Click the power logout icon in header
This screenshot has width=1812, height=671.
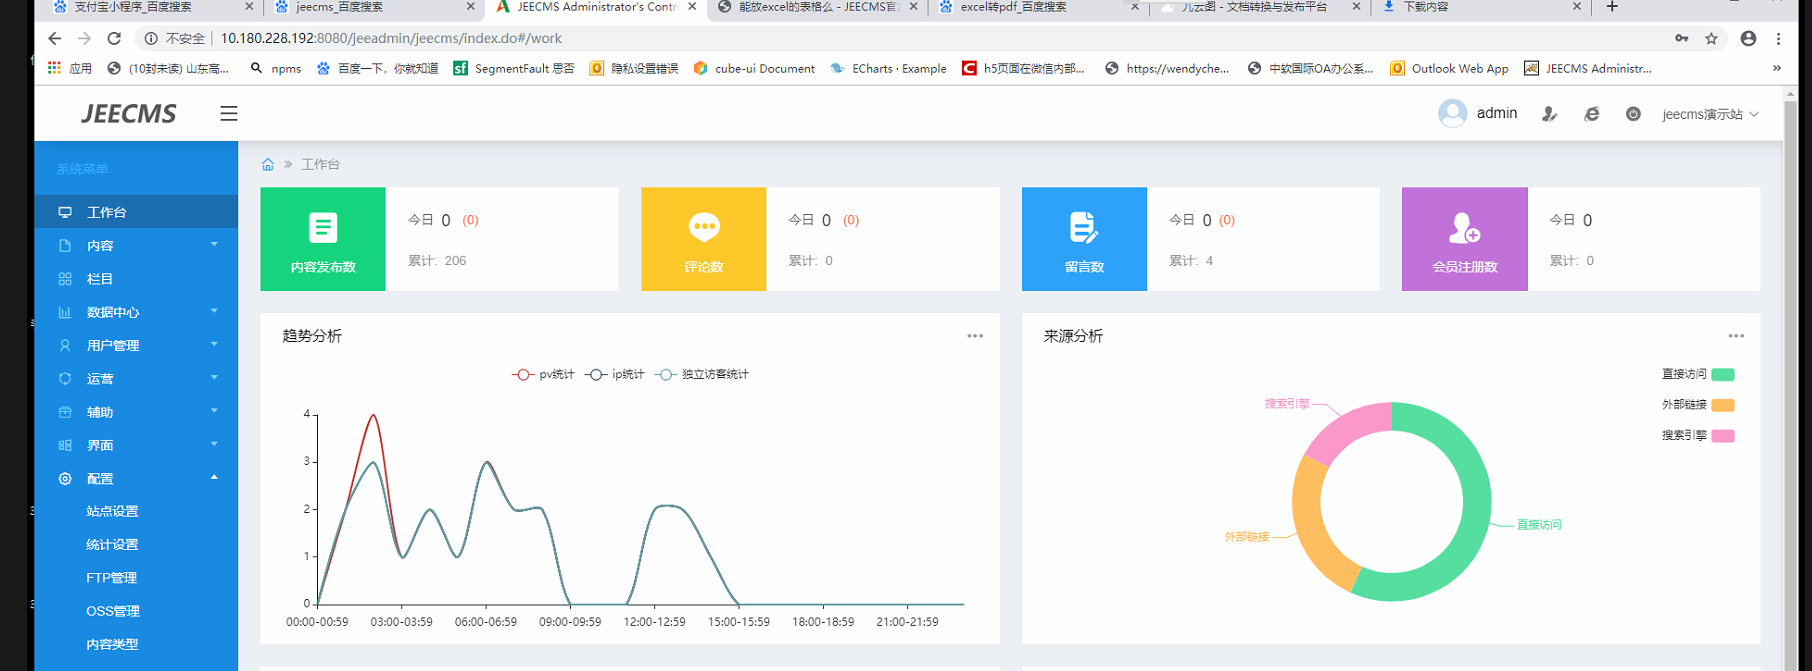pyautogui.click(x=1633, y=114)
